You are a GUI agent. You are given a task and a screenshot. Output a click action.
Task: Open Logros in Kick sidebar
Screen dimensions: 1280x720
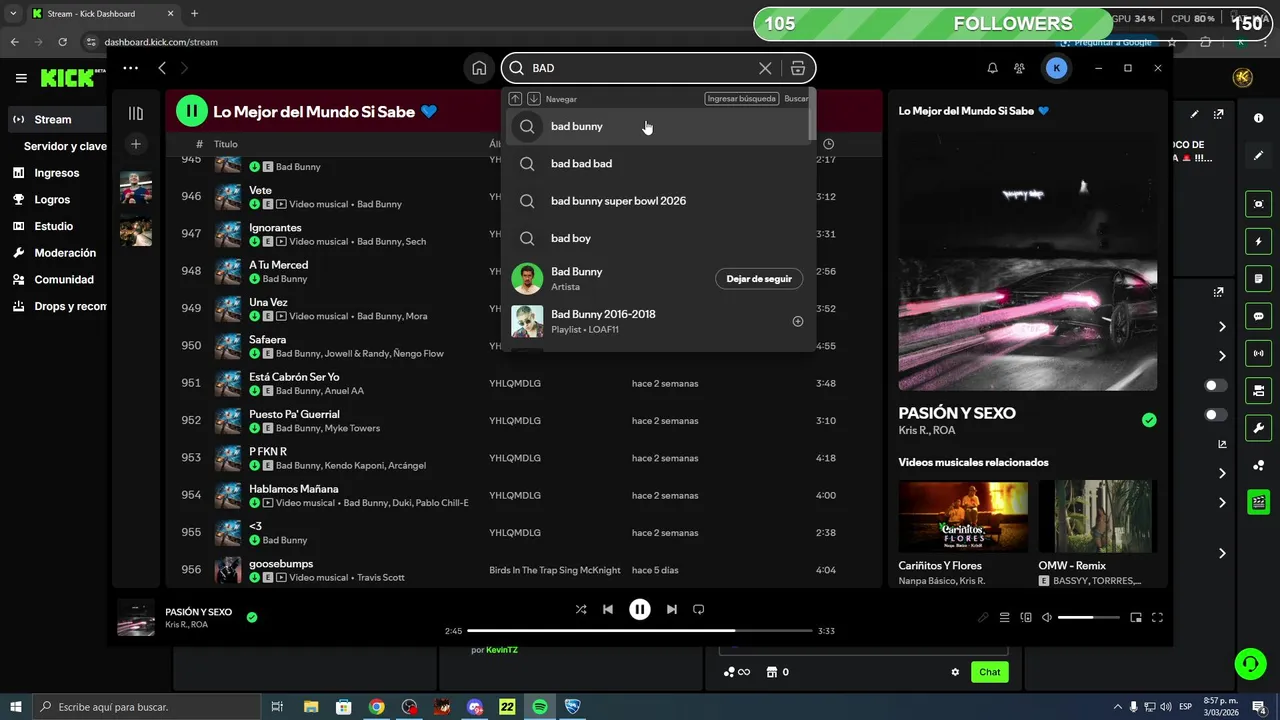[53, 199]
